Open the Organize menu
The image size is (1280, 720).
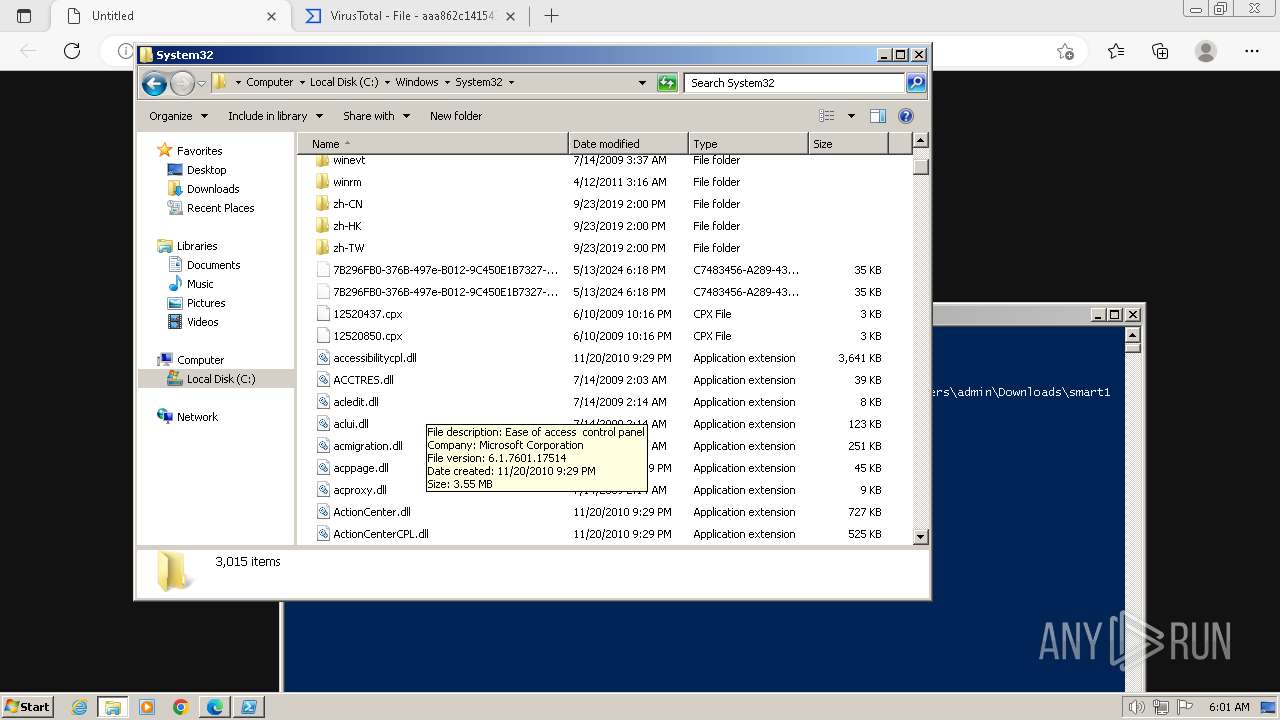click(178, 116)
